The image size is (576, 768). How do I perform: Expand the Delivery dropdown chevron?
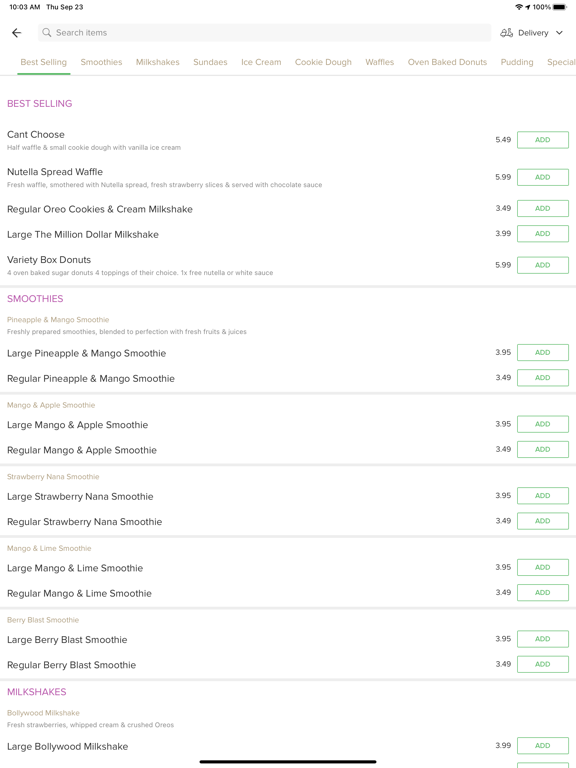tap(559, 33)
